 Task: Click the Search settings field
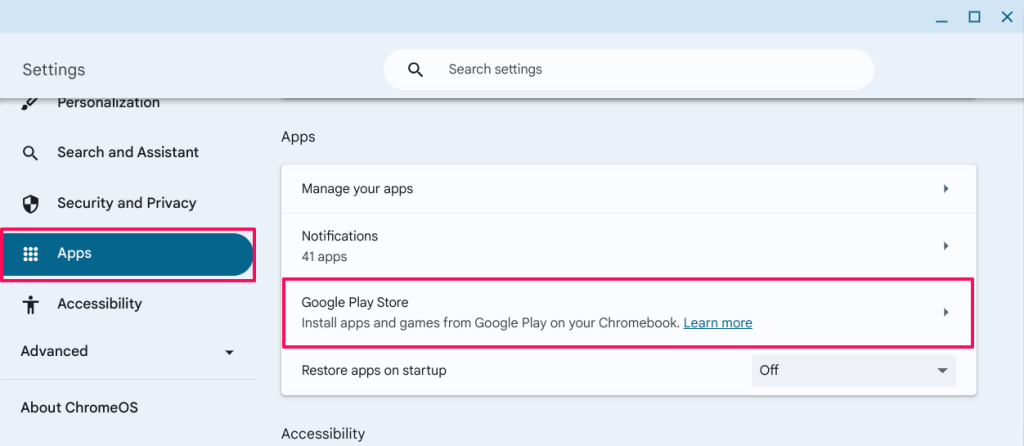click(x=628, y=69)
